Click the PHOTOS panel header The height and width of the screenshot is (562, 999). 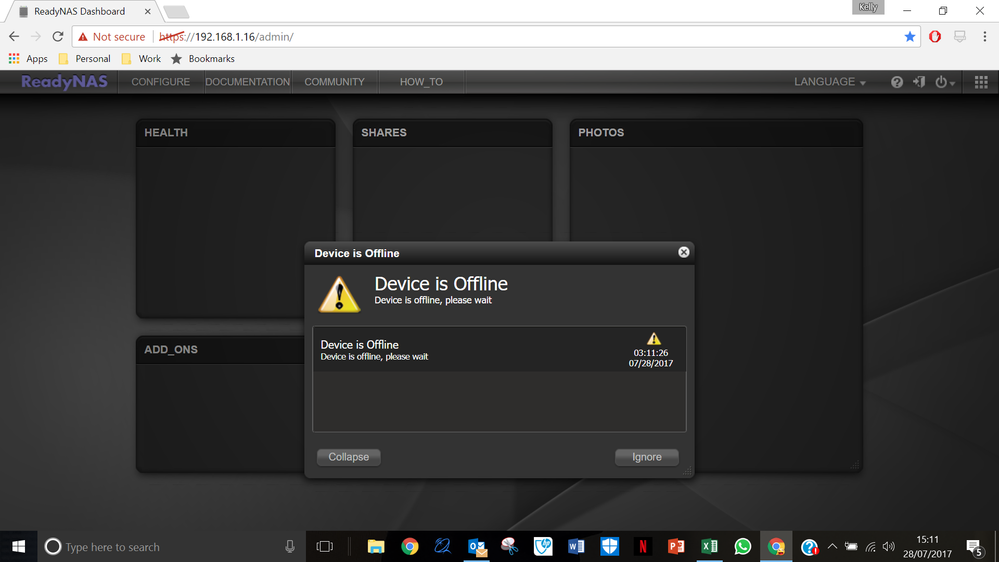[x=716, y=133]
